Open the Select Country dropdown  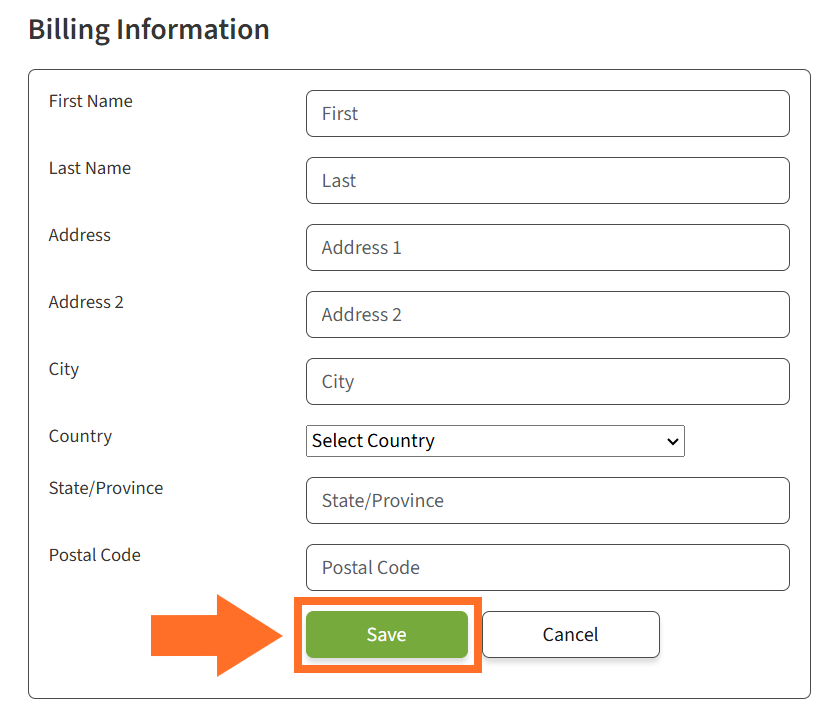(x=495, y=441)
